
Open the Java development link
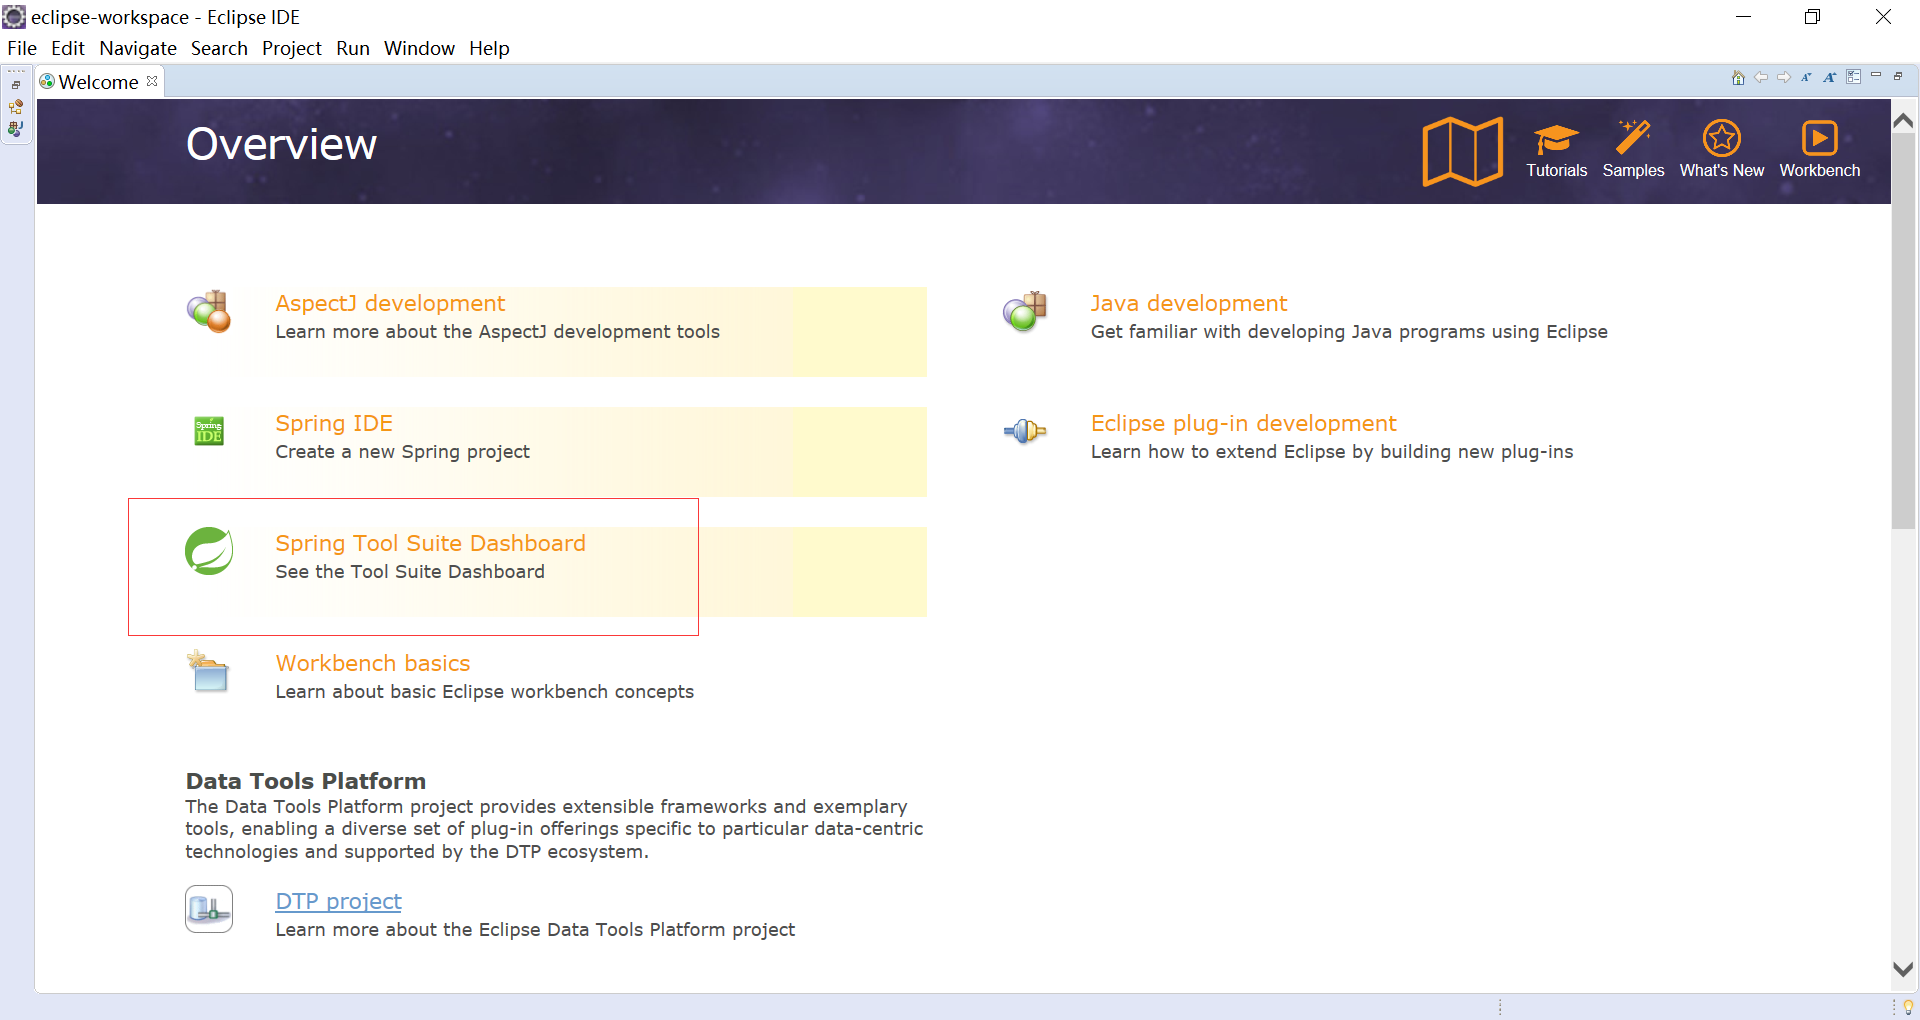click(x=1188, y=303)
